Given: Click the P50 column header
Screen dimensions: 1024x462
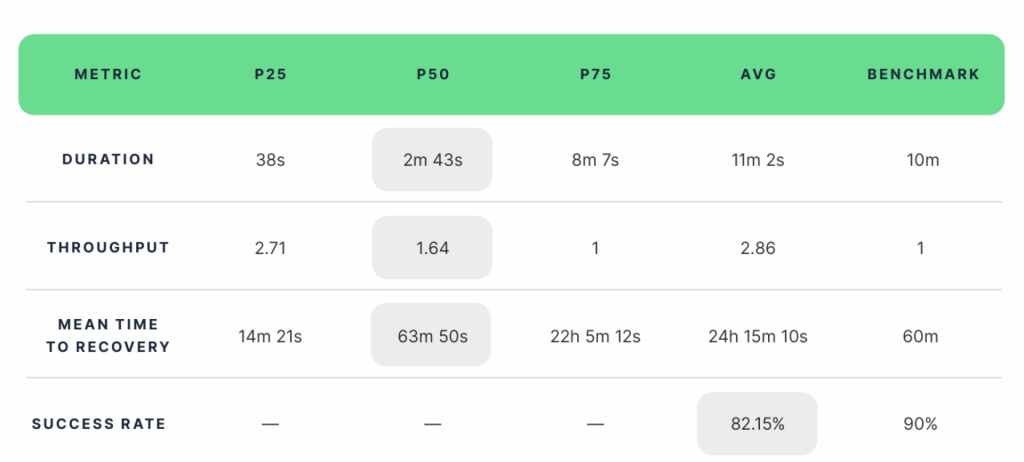Looking at the screenshot, I should [433, 74].
